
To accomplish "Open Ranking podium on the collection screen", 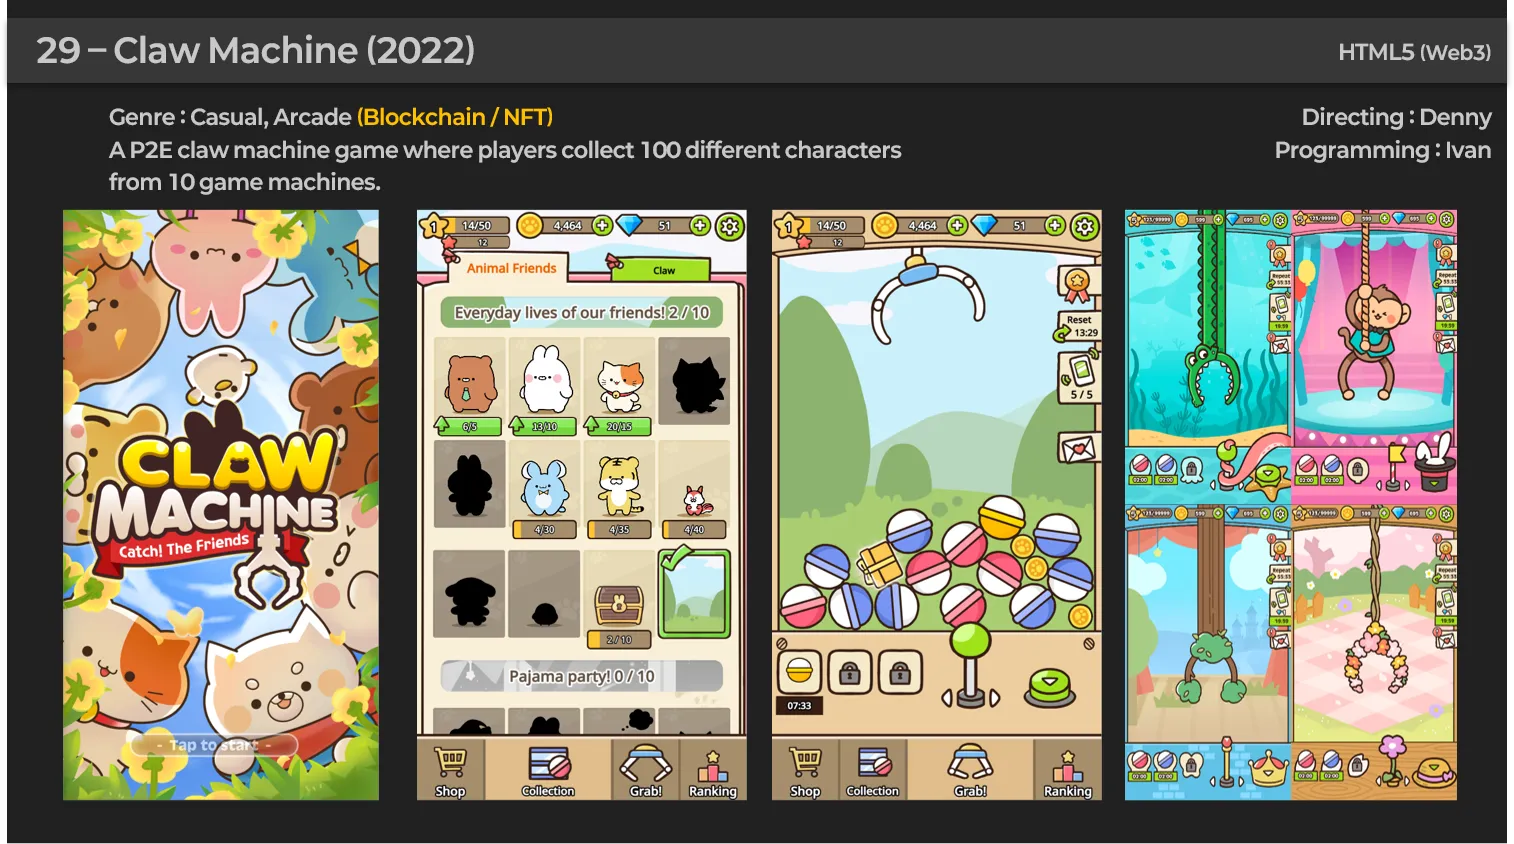I will coord(712,771).
